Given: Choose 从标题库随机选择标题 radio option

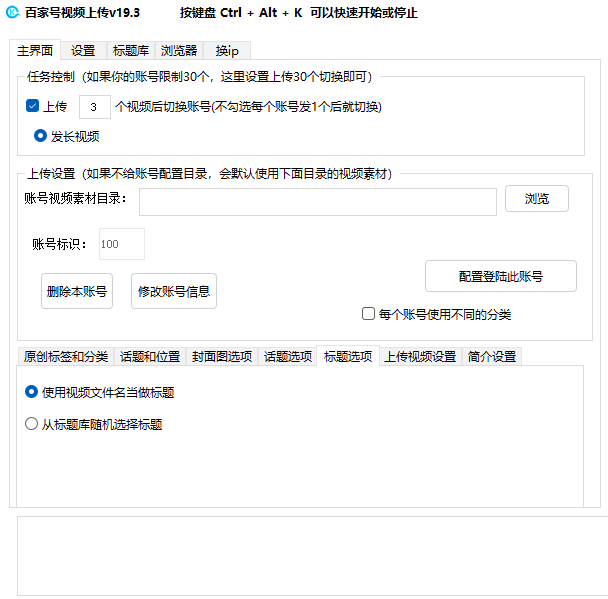Looking at the screenshot, I should click(31, 424).
